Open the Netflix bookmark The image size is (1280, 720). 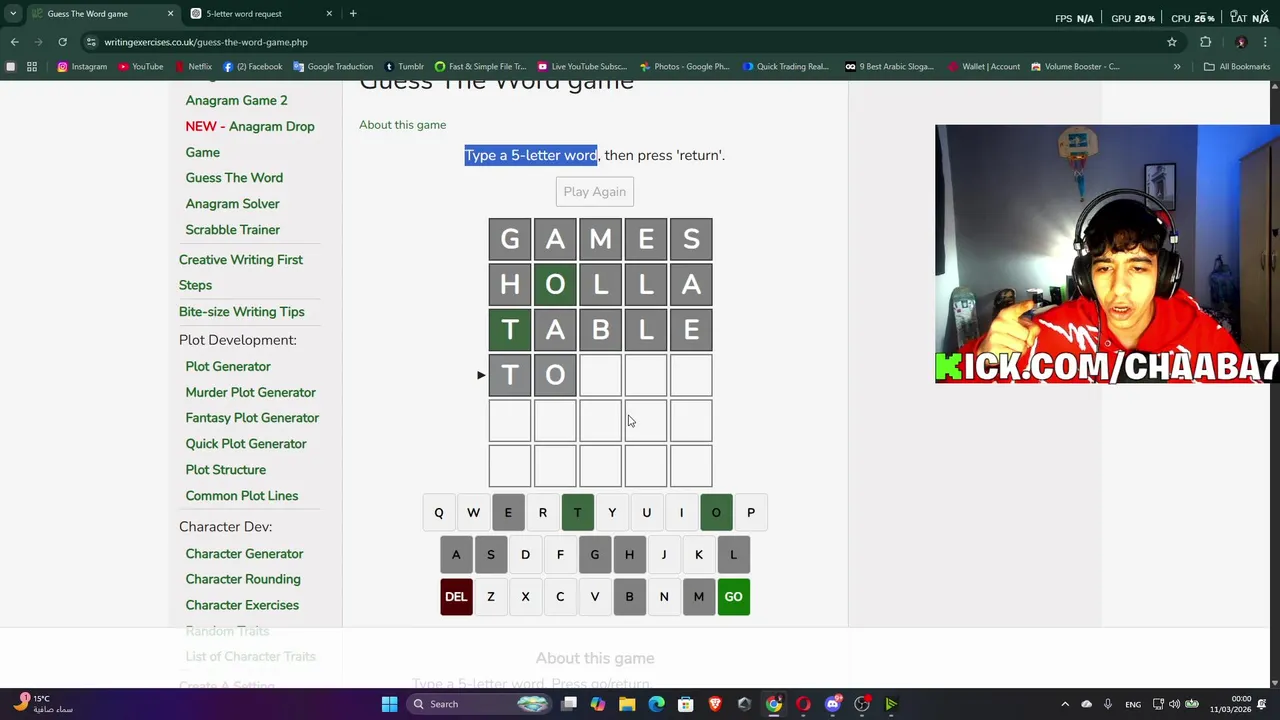tap(193, 67)
